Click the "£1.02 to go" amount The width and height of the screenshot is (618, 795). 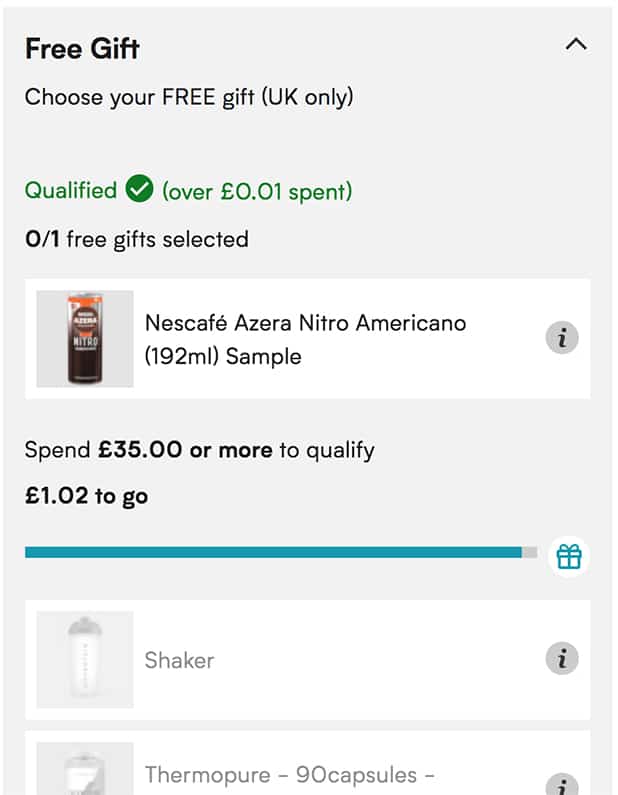[86, 496]
